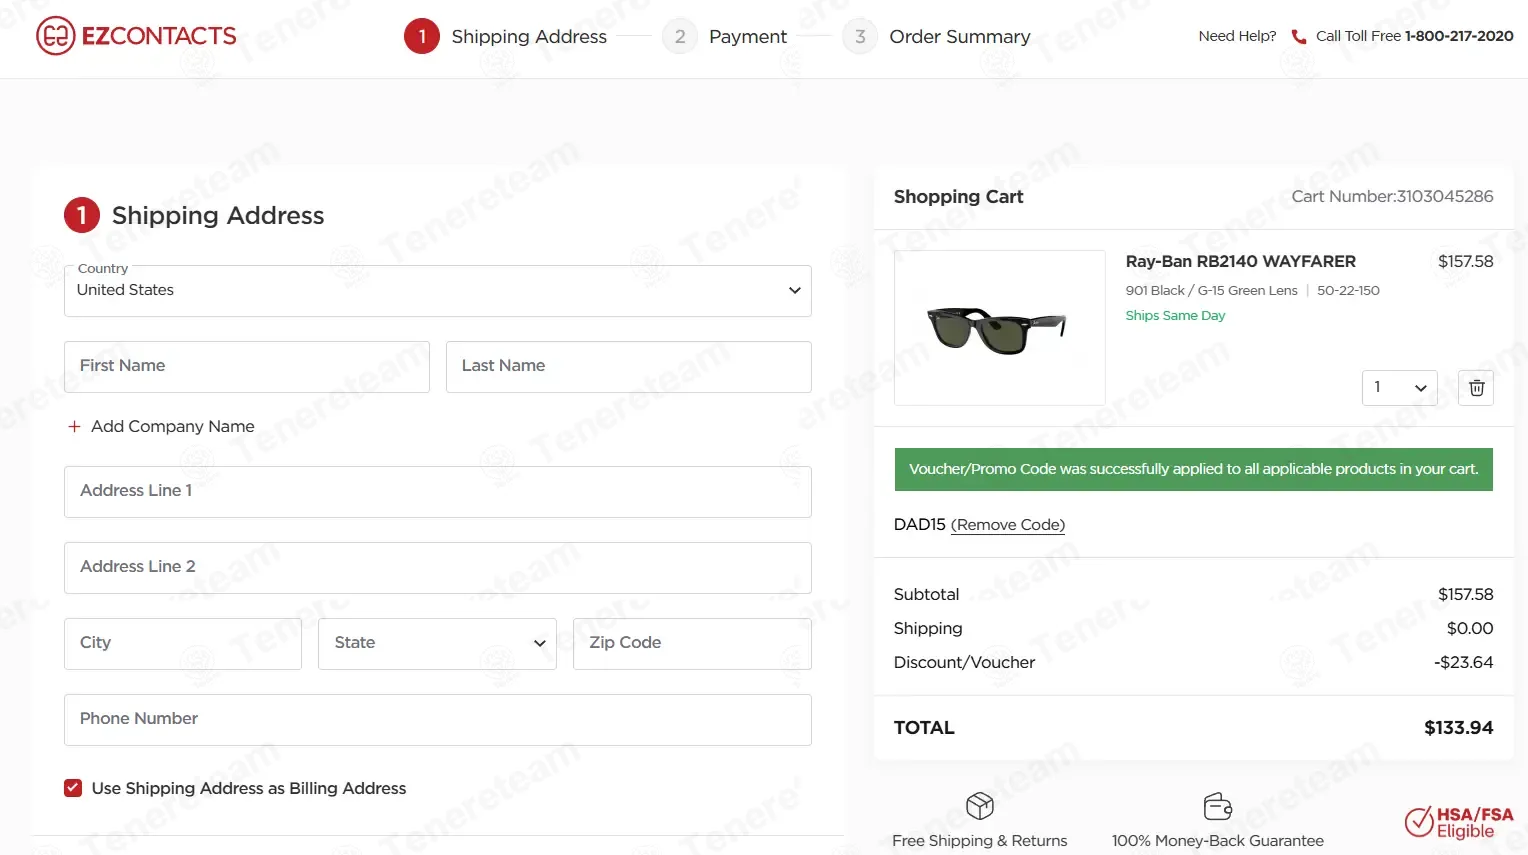Focus the Zip Code field
Screen dimensions: 1528x855
coord(692,644)
